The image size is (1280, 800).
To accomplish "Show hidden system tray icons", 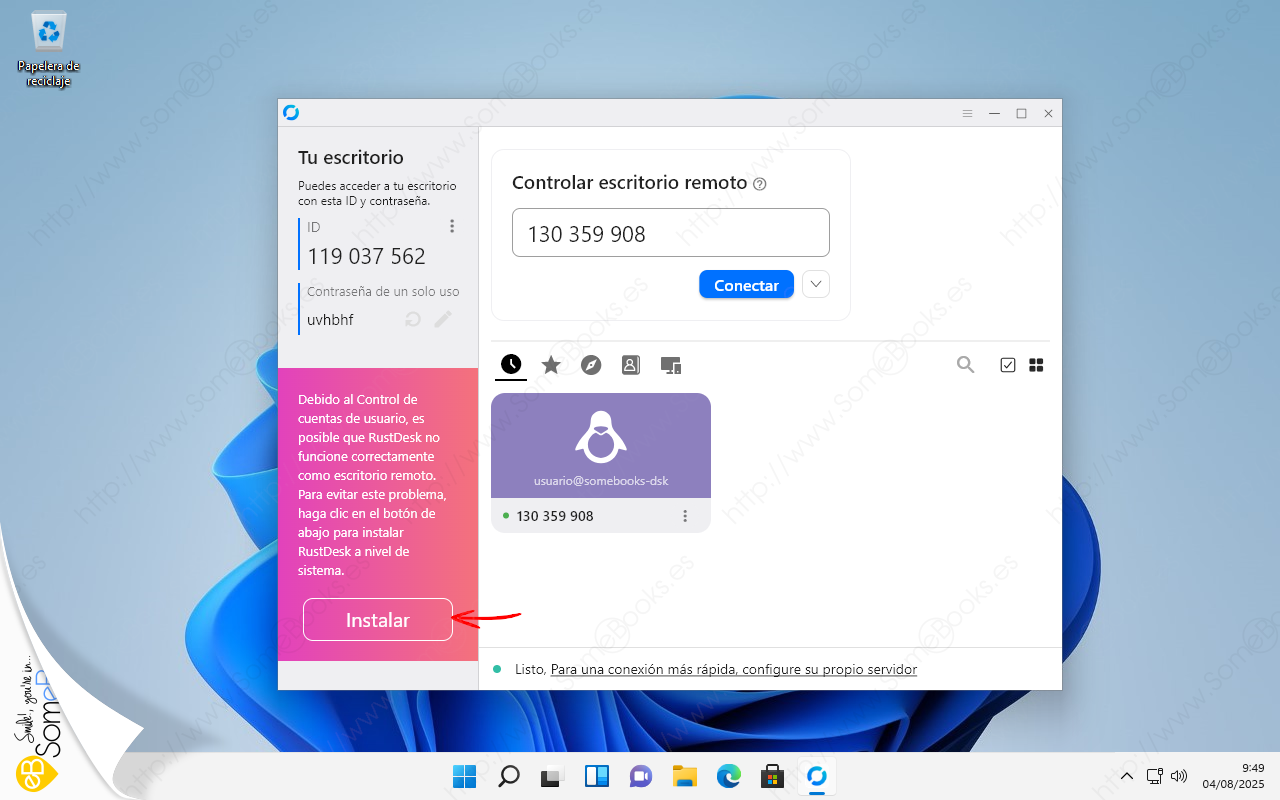I will pos(1127,776).
